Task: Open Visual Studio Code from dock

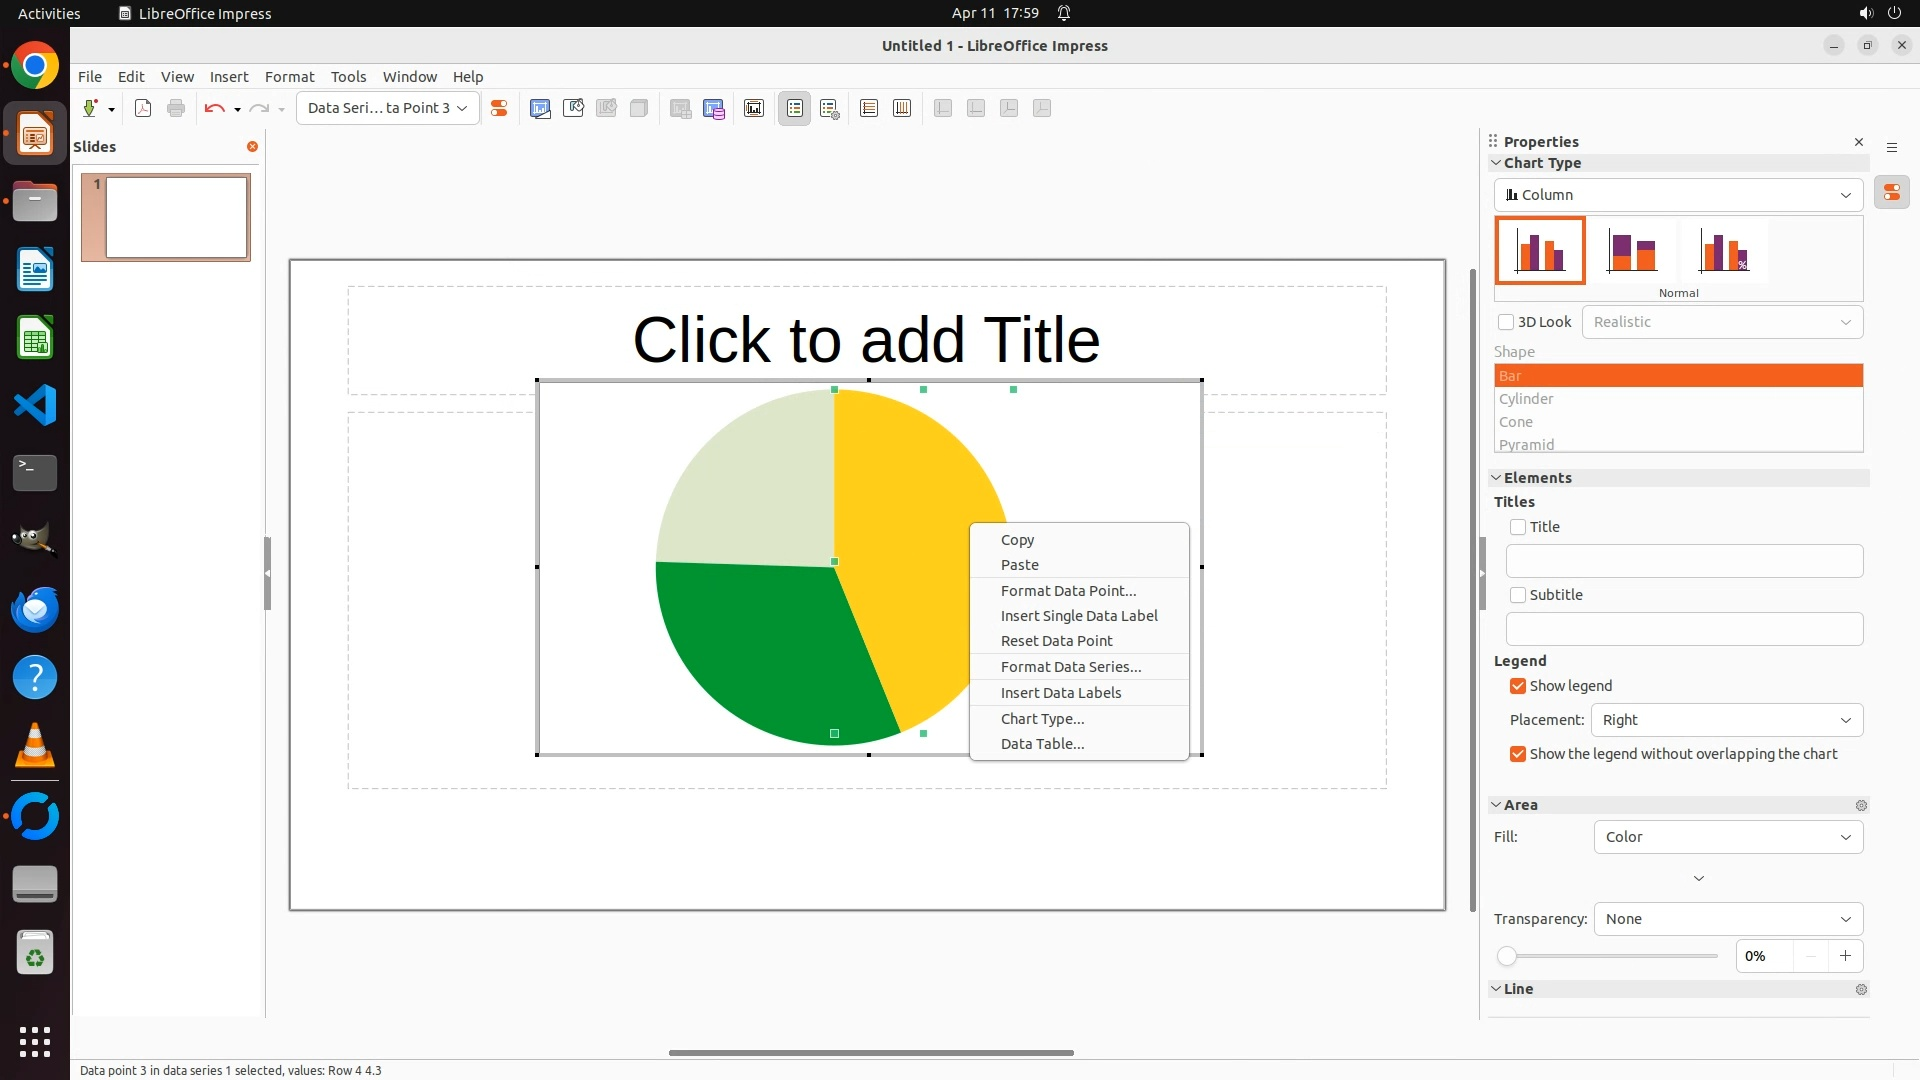Action: tap(35, 405)
